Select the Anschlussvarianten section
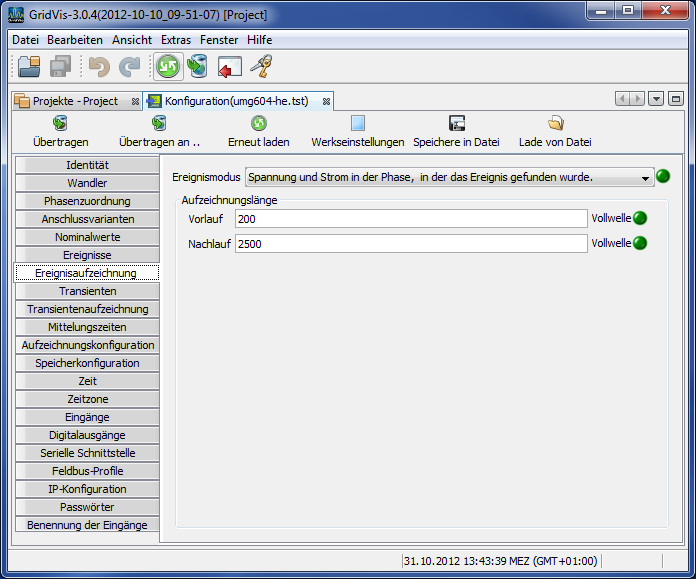 (x=87, y=219)
